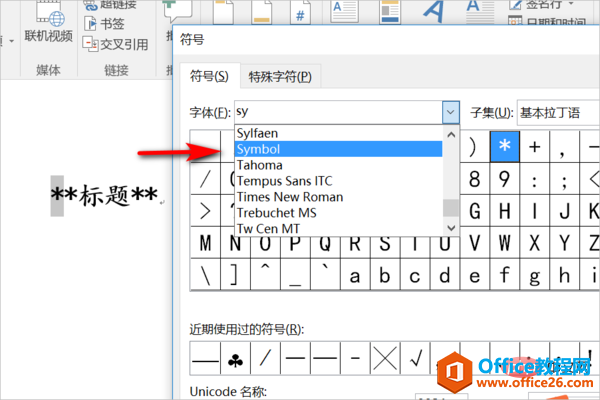Image resolution: width=600 pixels, height=400 pixels.
Task: Select the plus sign symbol in the grid
Action: (x=535, y=146)
